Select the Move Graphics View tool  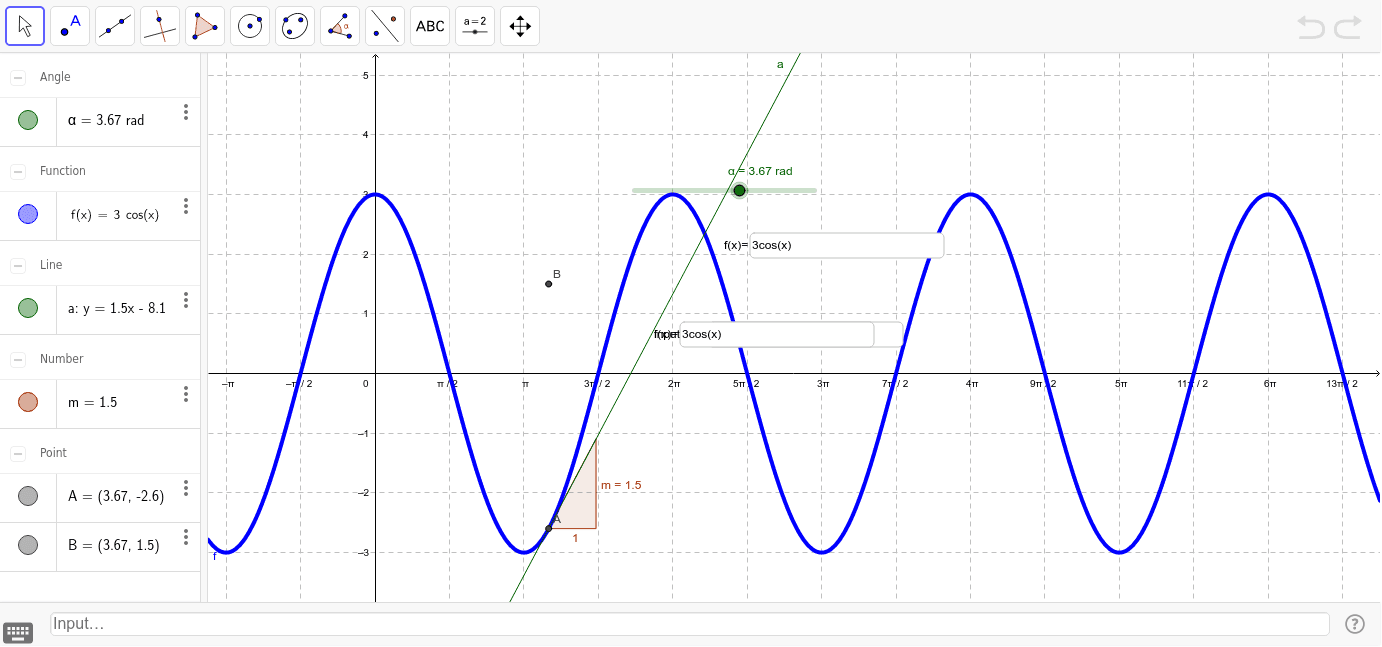tap(520, 26)
